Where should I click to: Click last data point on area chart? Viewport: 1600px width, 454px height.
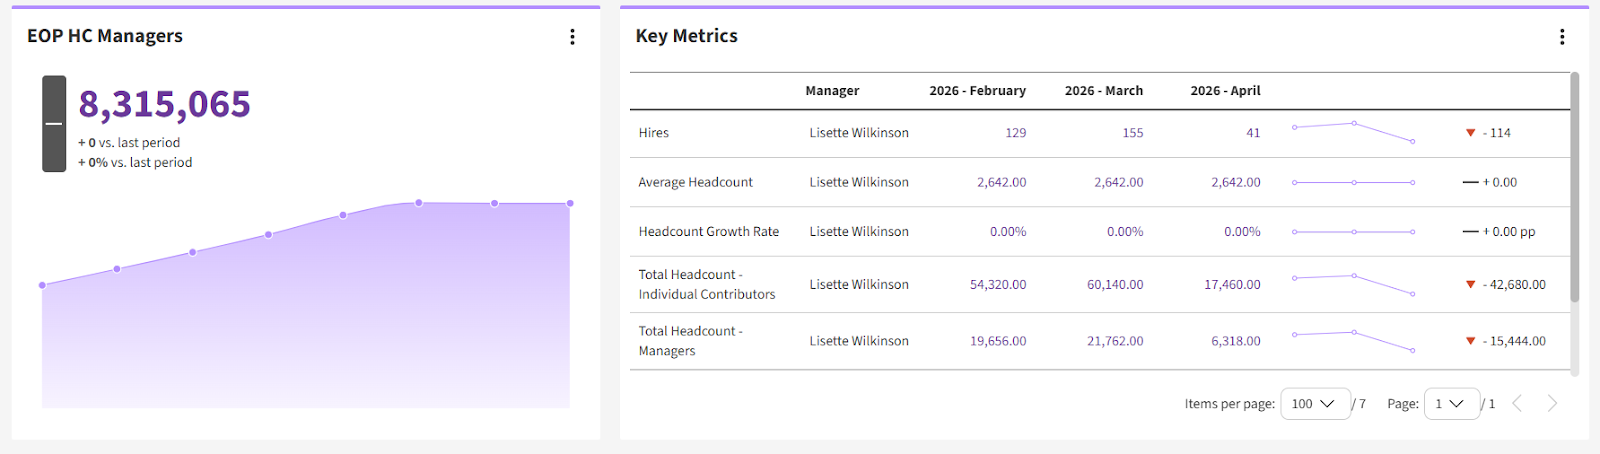coord(570,203)
